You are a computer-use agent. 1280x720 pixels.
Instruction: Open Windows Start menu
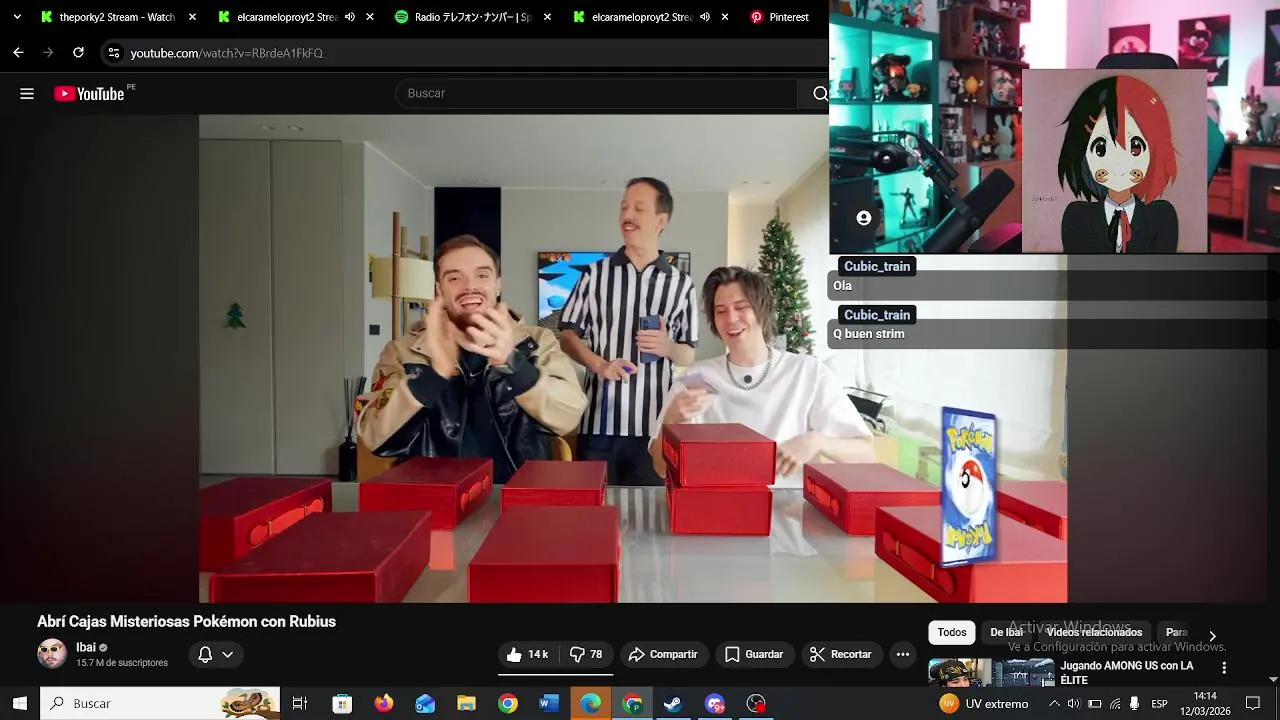pyautogui.click(x=19, y=703)
